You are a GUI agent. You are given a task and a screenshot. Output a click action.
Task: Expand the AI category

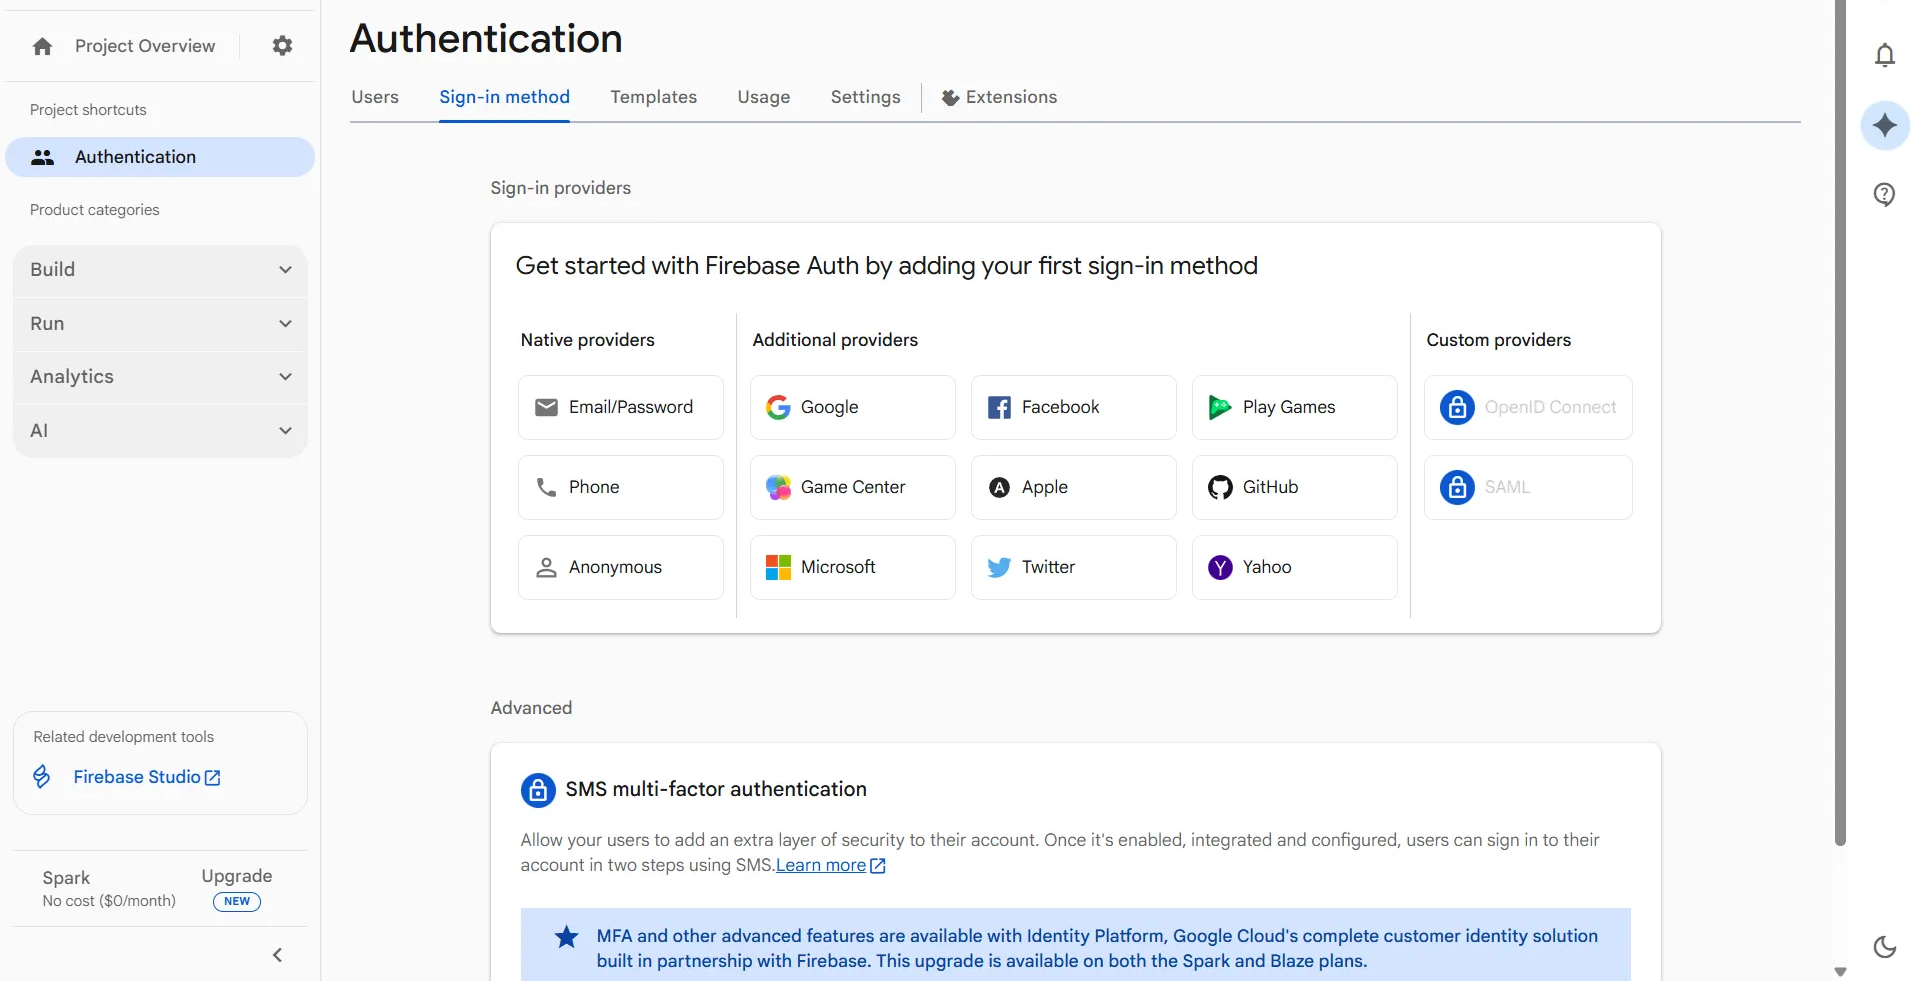click(x=160, y=431)
